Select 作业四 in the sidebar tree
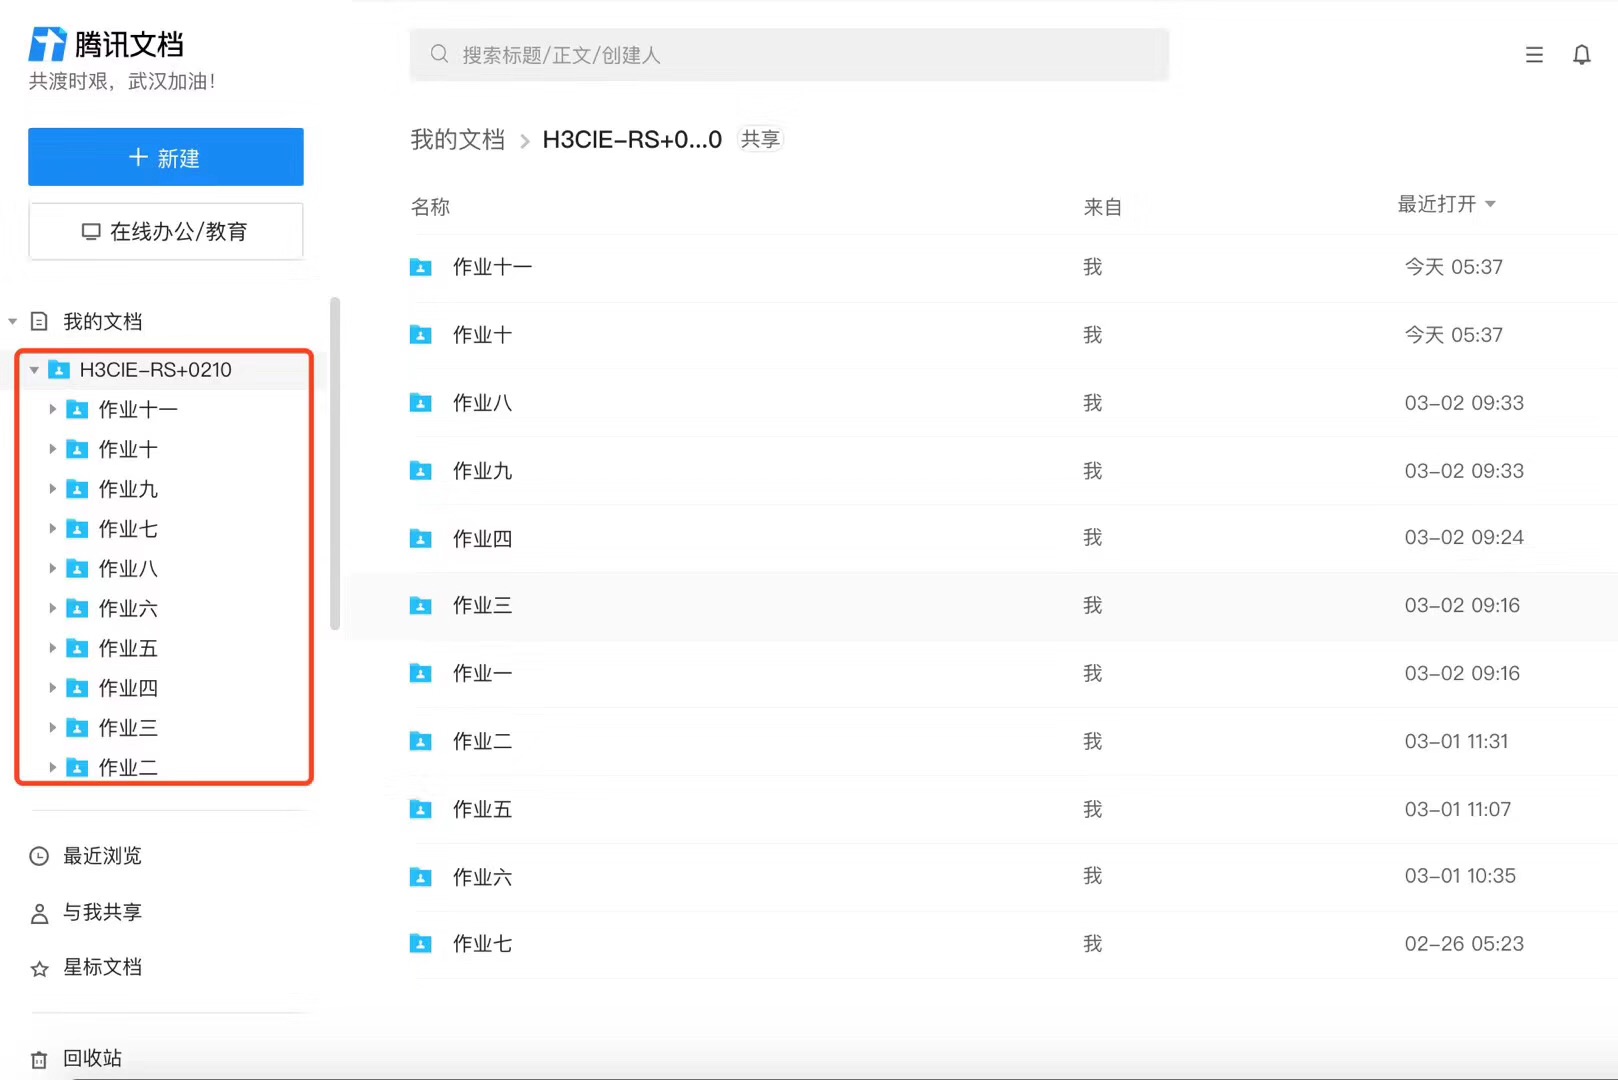 [128, 688]
